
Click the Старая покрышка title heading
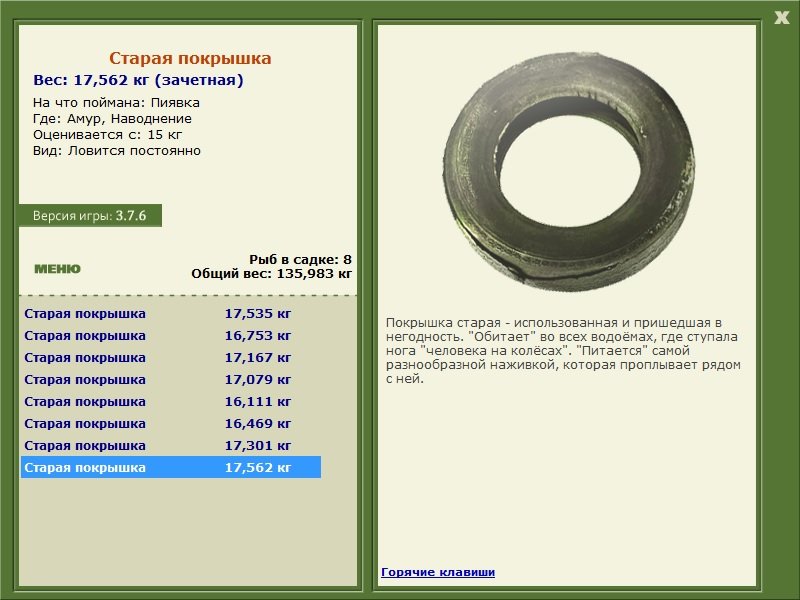coord(190,58)
